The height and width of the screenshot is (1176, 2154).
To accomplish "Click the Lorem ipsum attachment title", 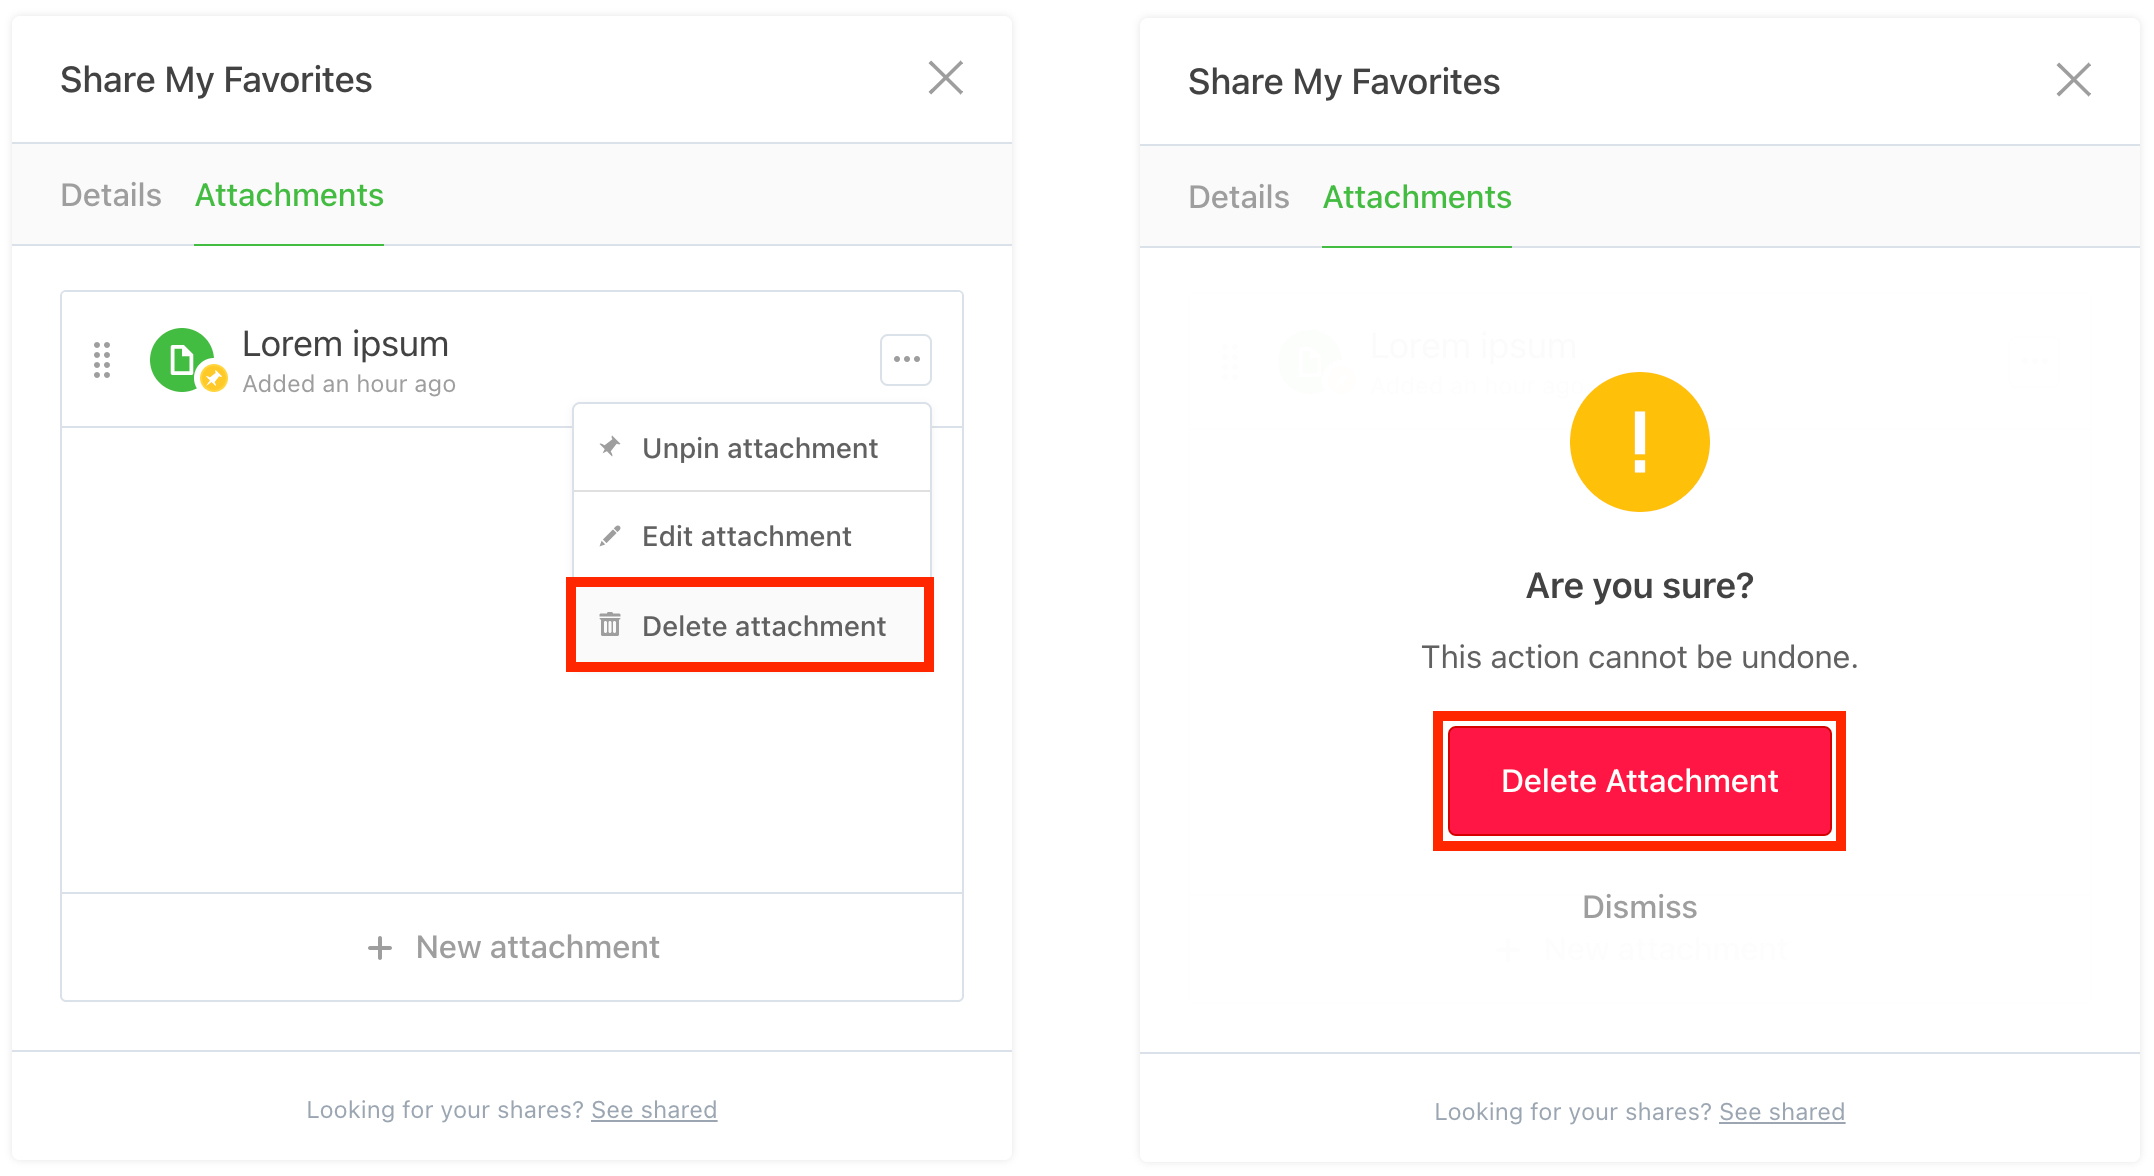I will pos(345,344).
